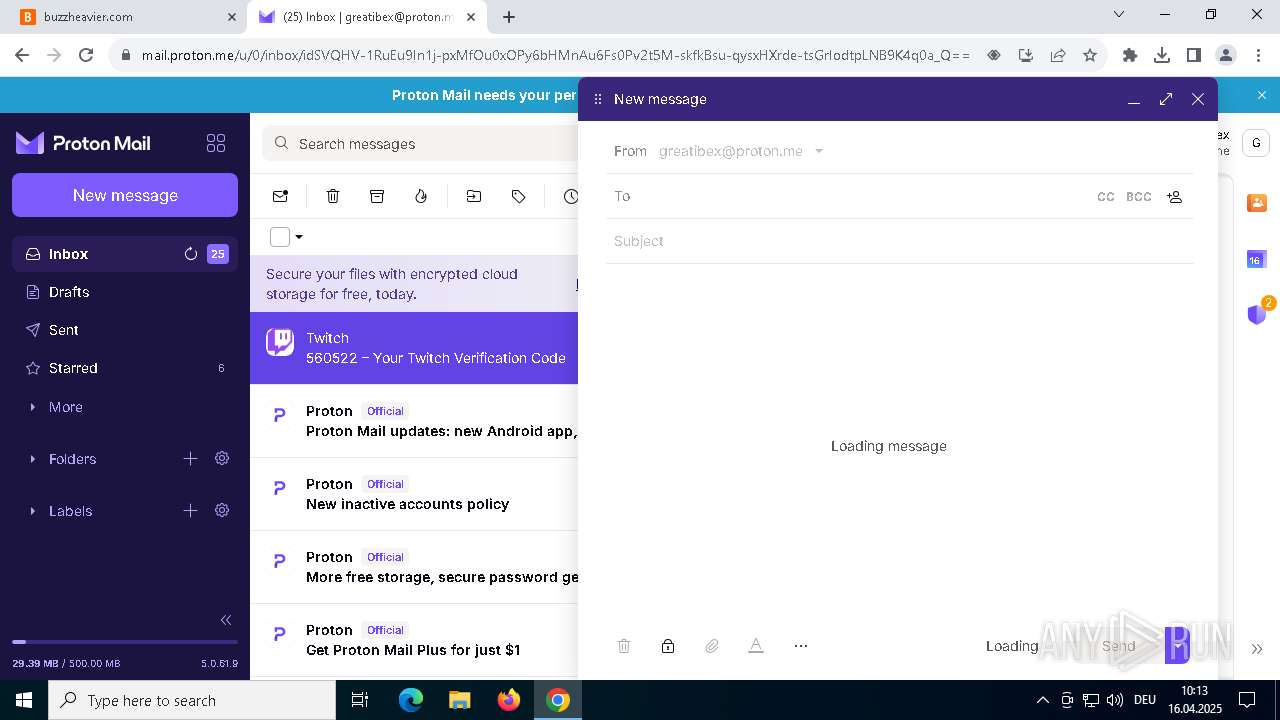Open the Sent folder

tap(125, 330)
